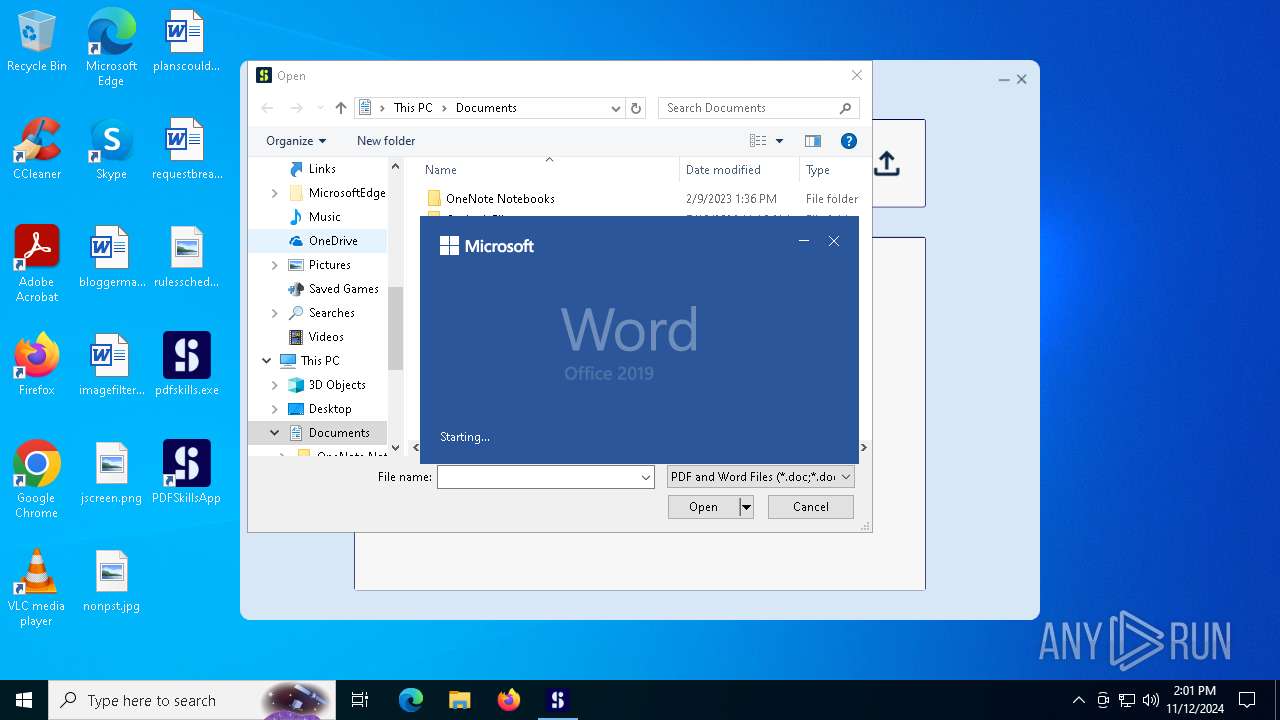The width and height of the screenshot is (1280, 720).
Task: Click the Search Documents field
Action: point(747,108)
